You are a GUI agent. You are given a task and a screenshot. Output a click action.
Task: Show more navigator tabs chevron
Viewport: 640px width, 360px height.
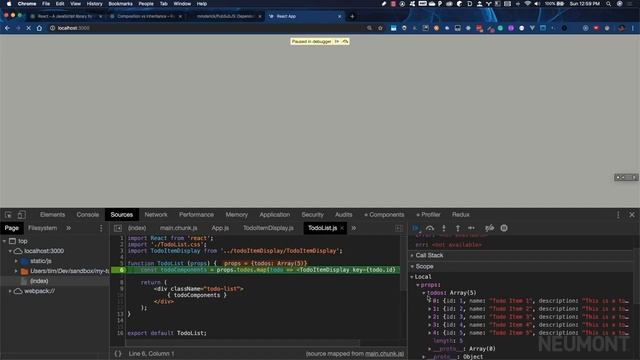click(x=69, y=228)
